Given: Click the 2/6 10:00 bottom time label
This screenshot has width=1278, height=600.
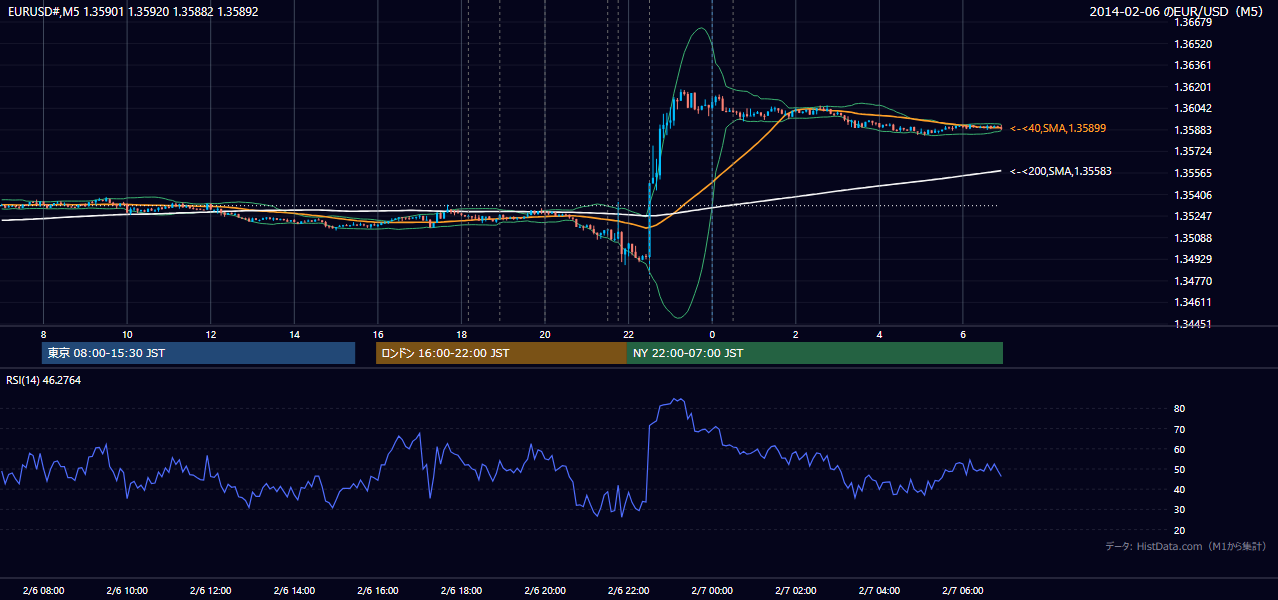Looking at the screenshot, I should pos(127,590).
